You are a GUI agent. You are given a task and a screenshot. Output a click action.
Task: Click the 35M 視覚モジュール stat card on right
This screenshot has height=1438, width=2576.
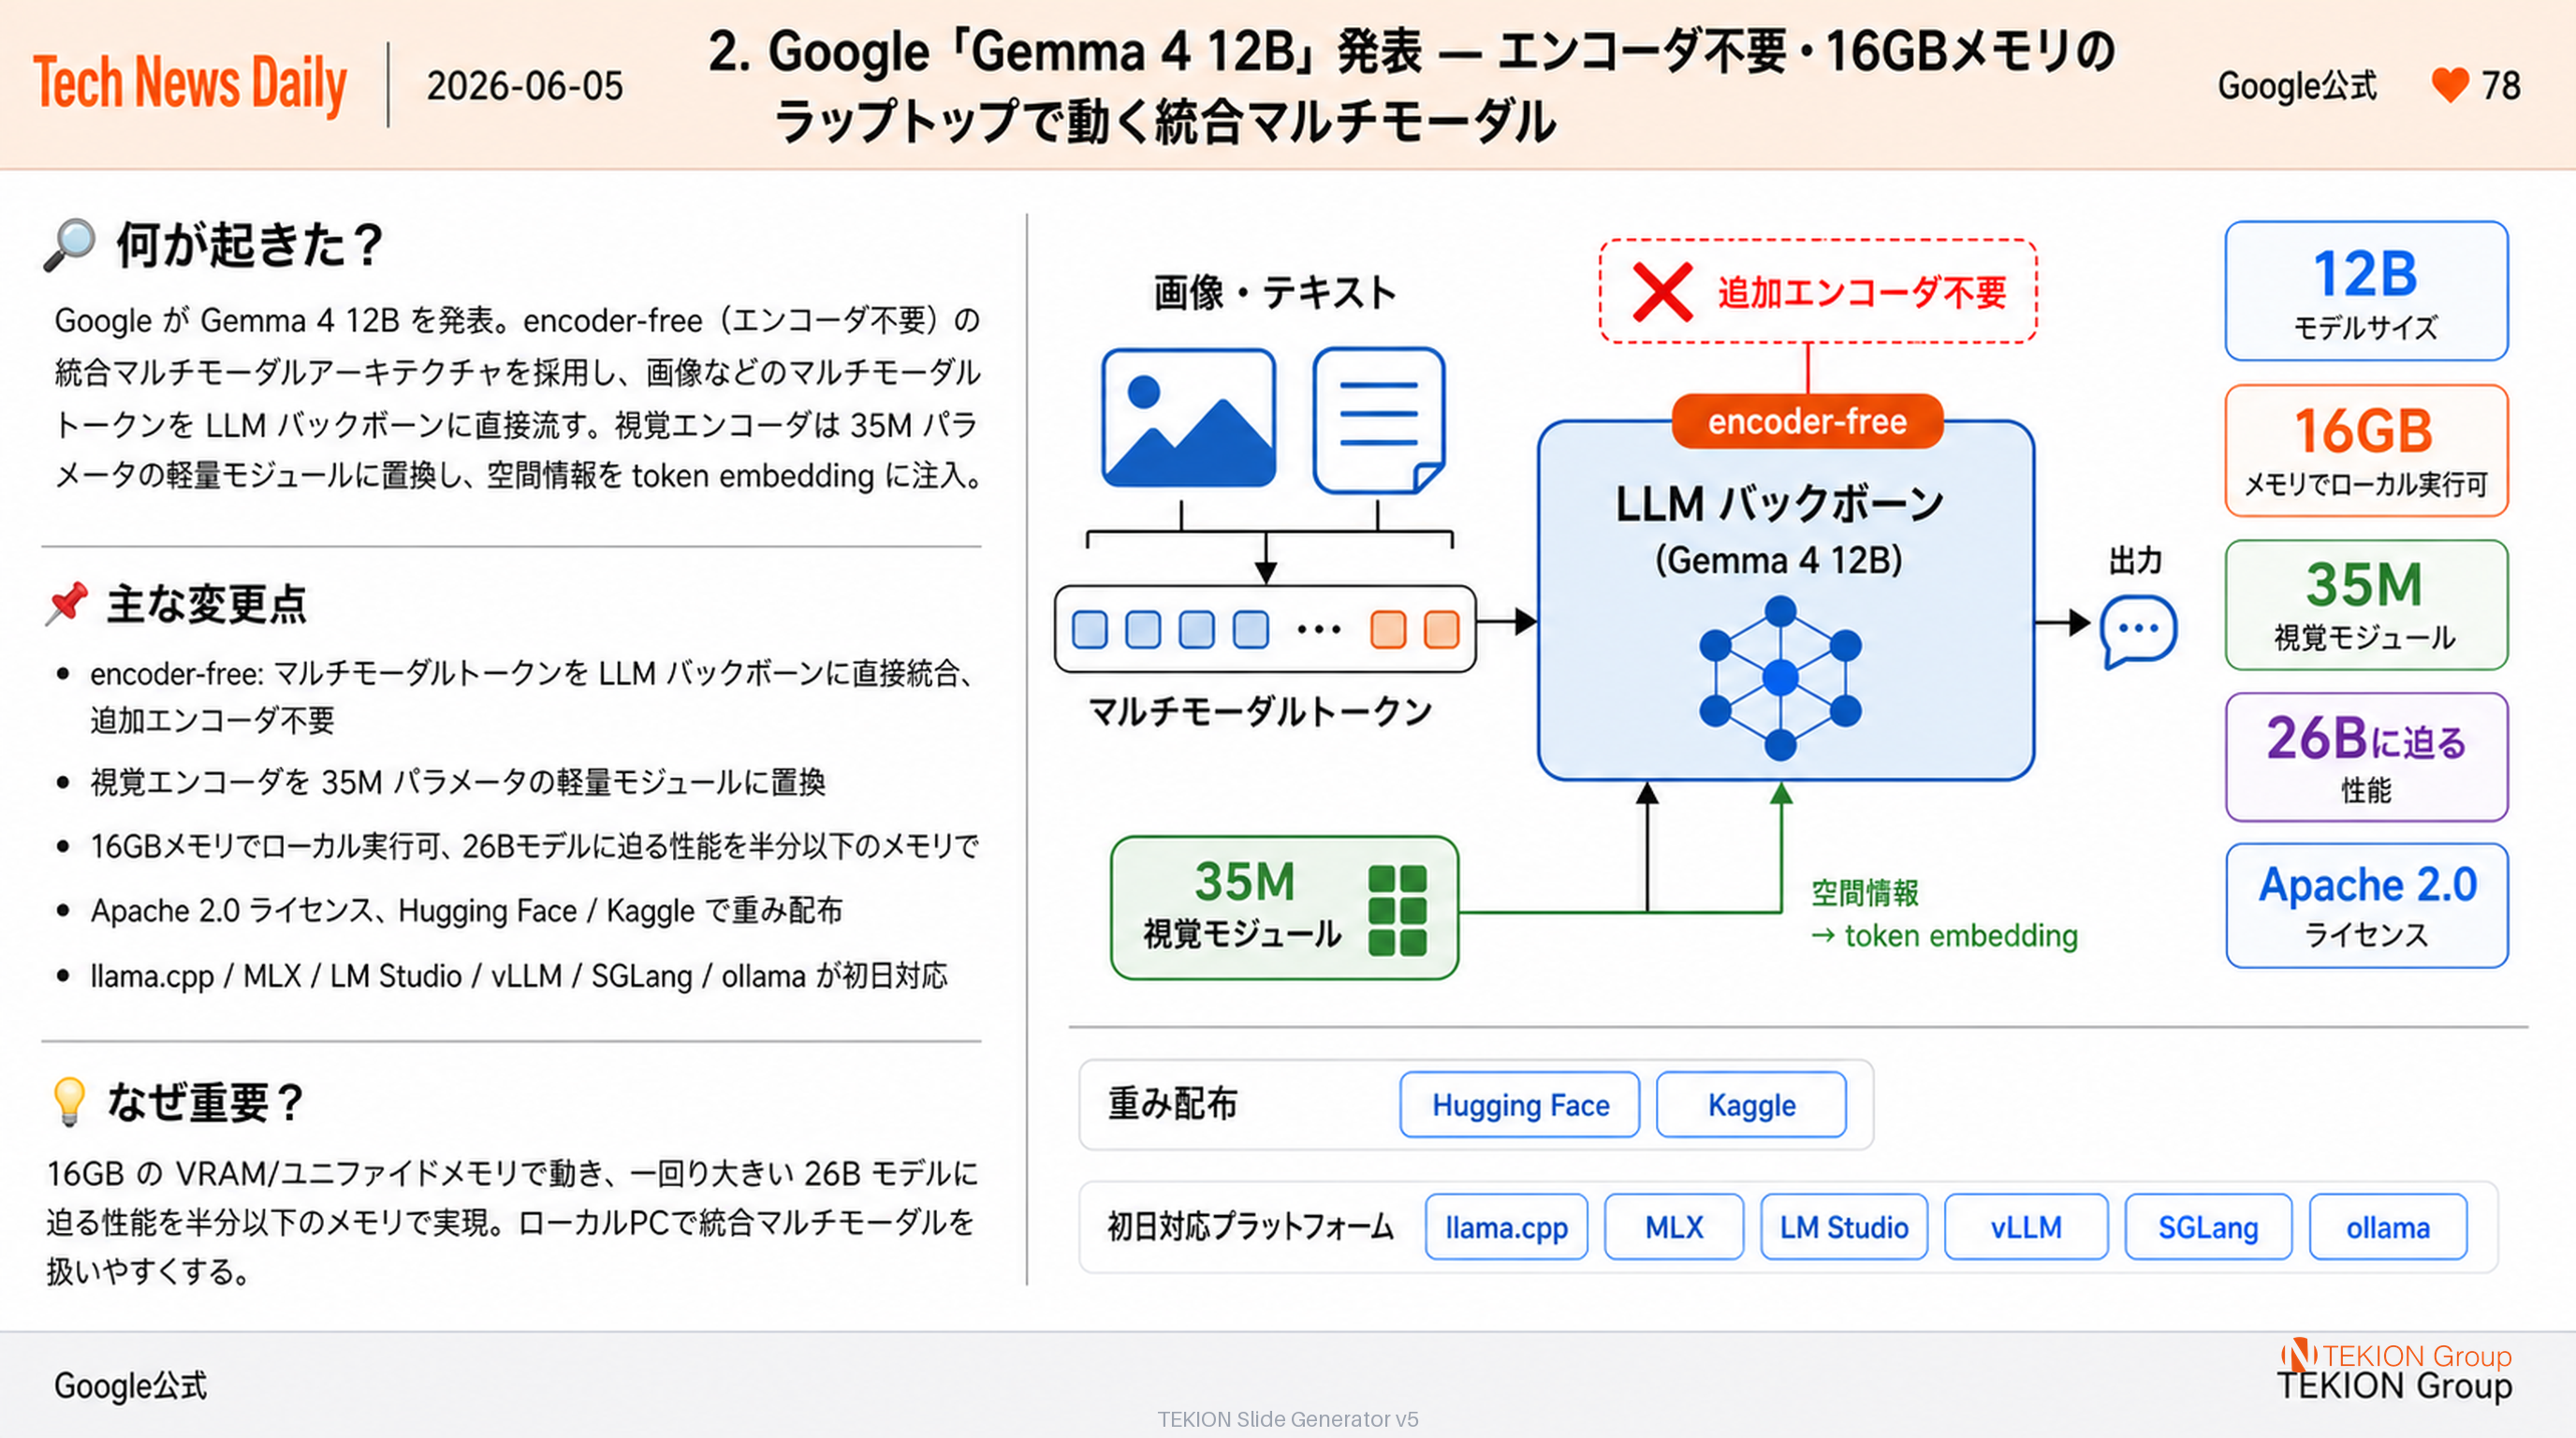(x=2366, y=605)
